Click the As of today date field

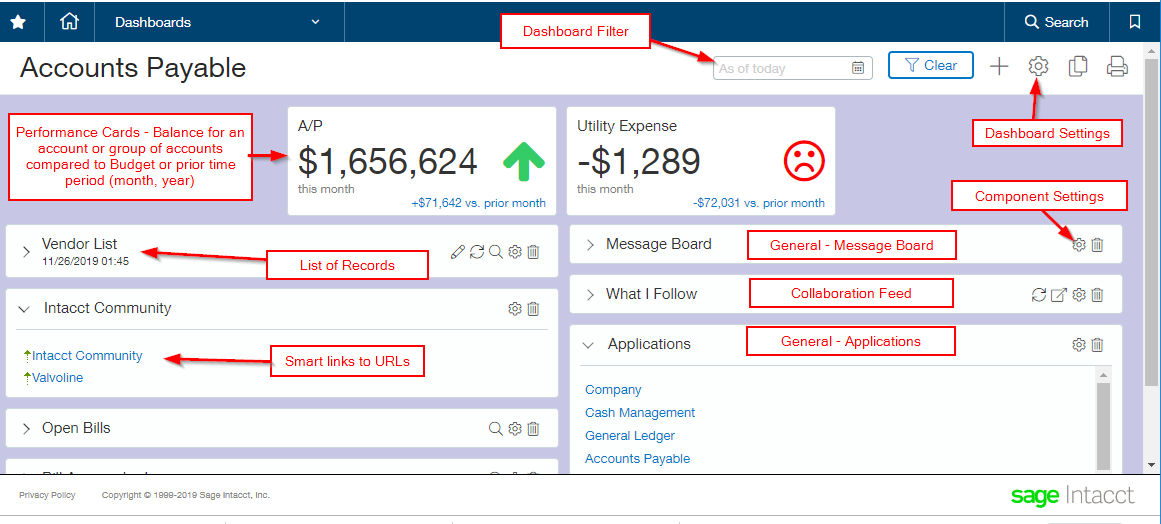(792, 68)
